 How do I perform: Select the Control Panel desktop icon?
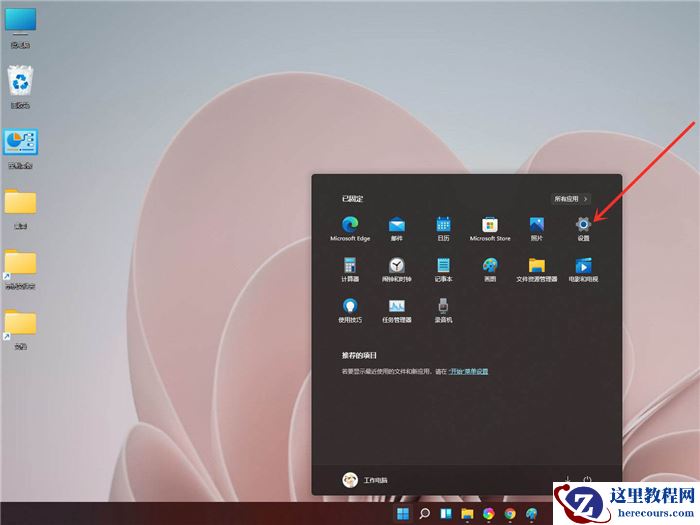(21, 149)
